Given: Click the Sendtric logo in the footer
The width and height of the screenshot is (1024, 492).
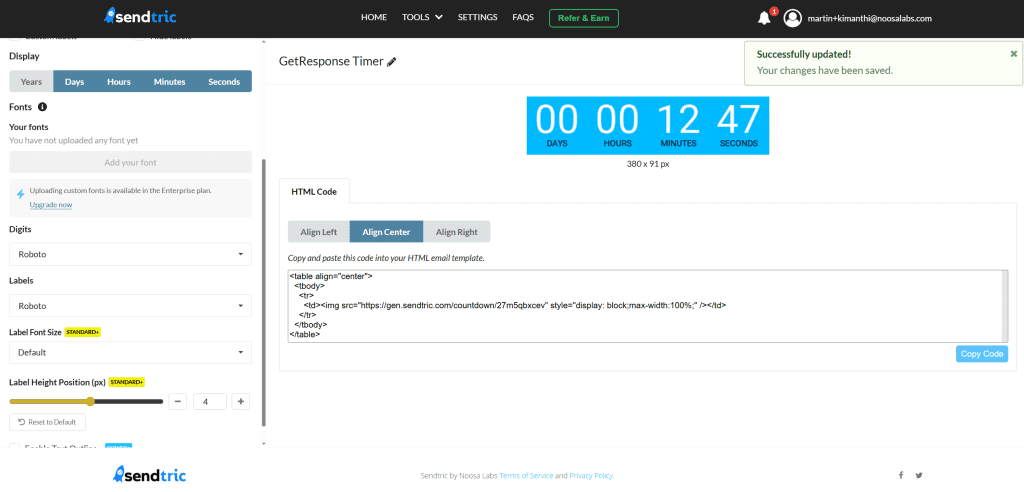Looking at the screenshot, I should [150, 474].
